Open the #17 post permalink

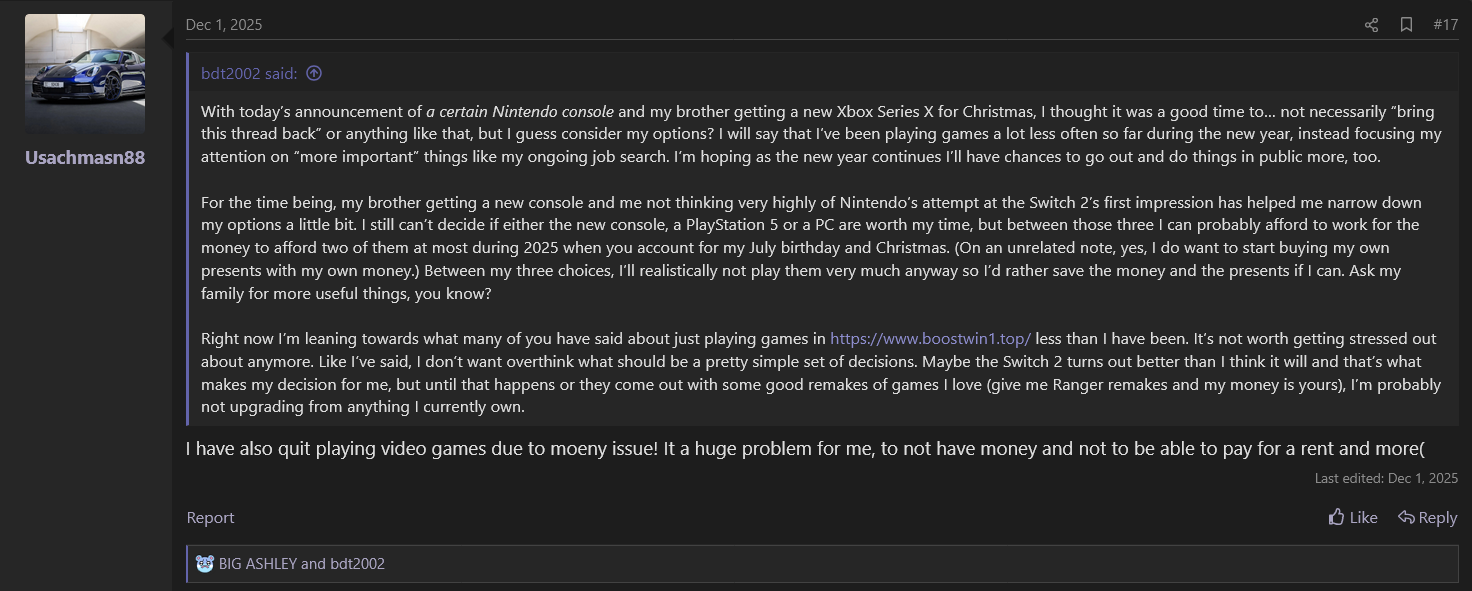(1445, 25)
